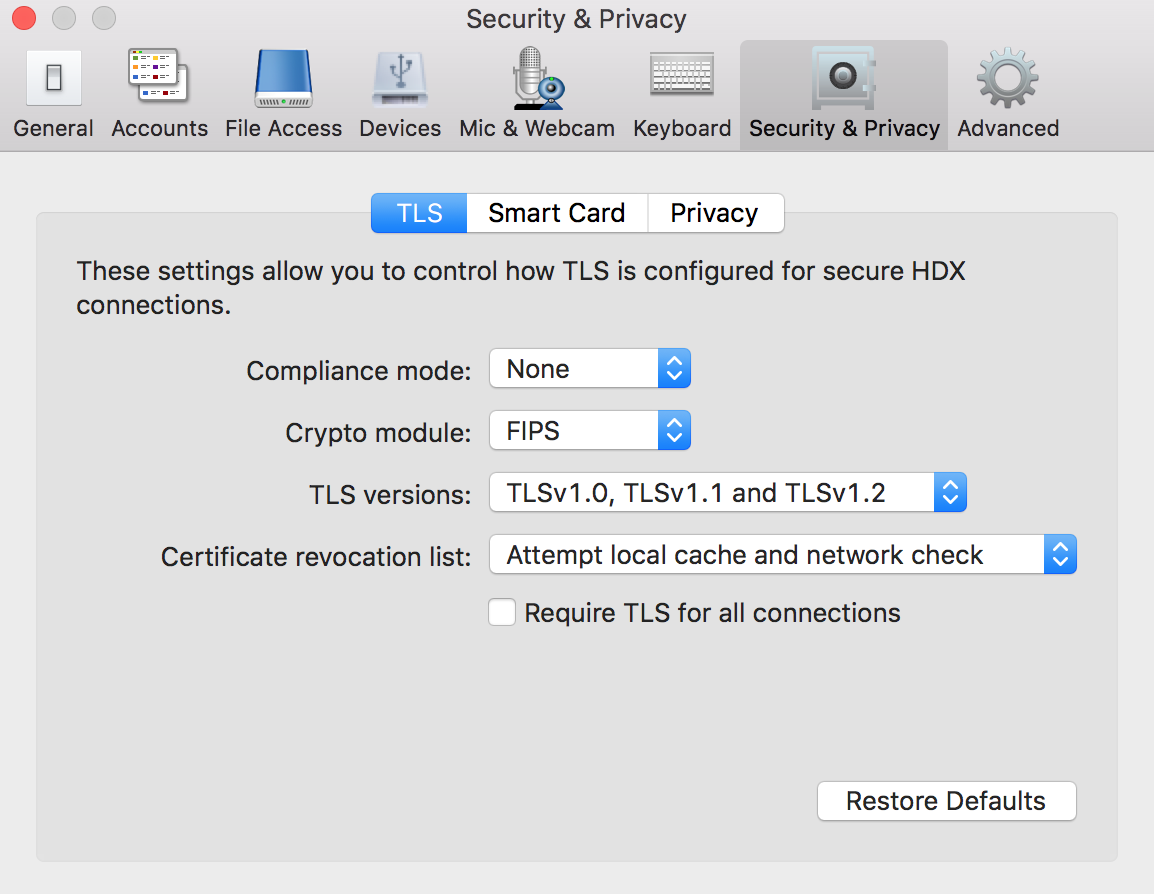1154x894 pixels.
Task: Open the Crypto module dropdown
Action: pyautogui.click(x=589, y=431)
